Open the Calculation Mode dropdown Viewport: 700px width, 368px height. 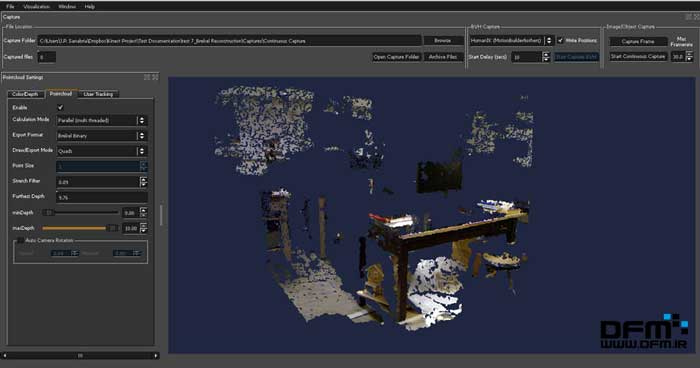pyautogui.click(x=102, y=120)
